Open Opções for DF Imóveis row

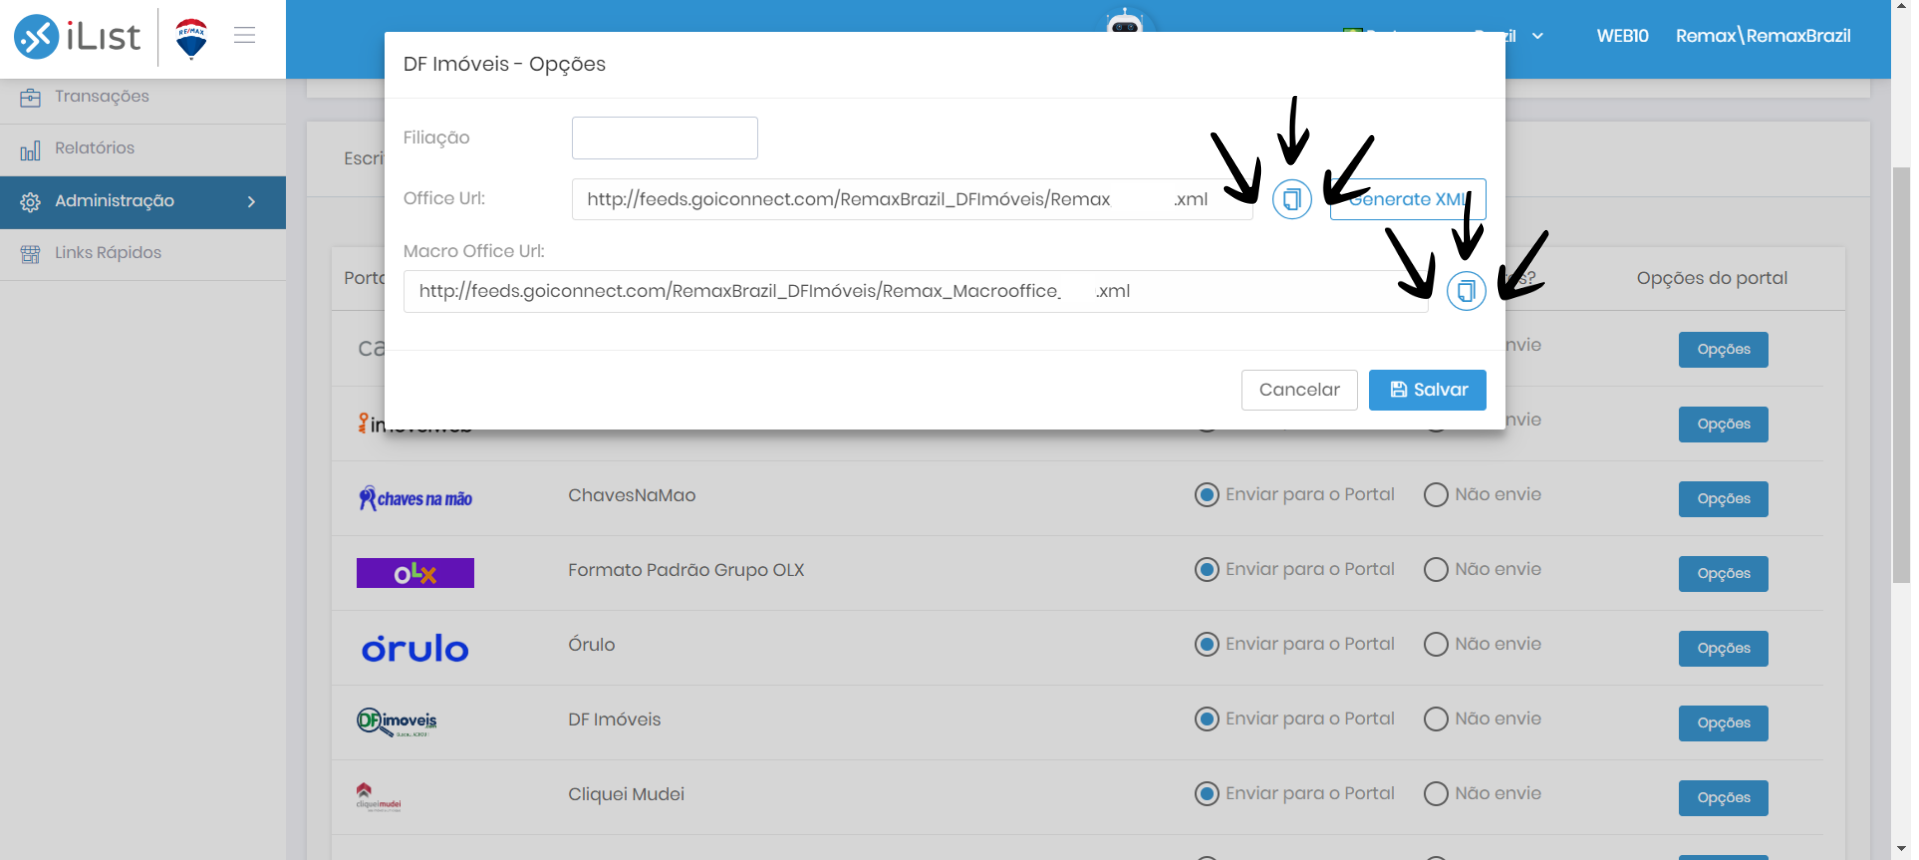[x=1723, y=723]
